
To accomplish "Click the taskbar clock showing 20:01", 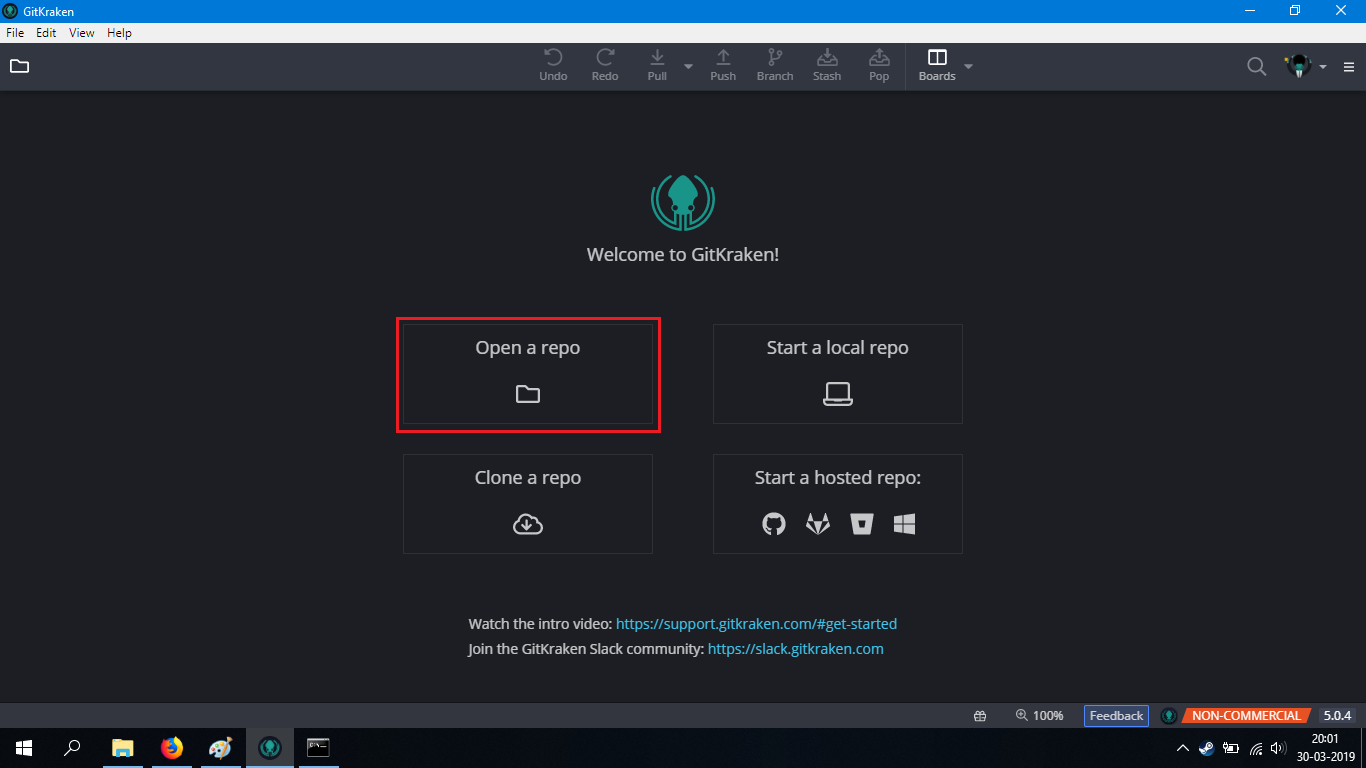I will coord(1325,748).
